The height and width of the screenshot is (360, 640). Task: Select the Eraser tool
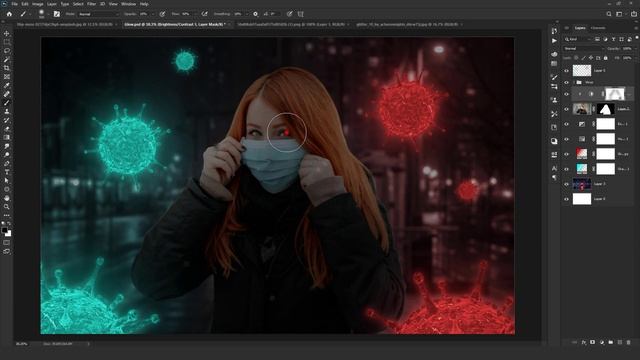[7, 129]
